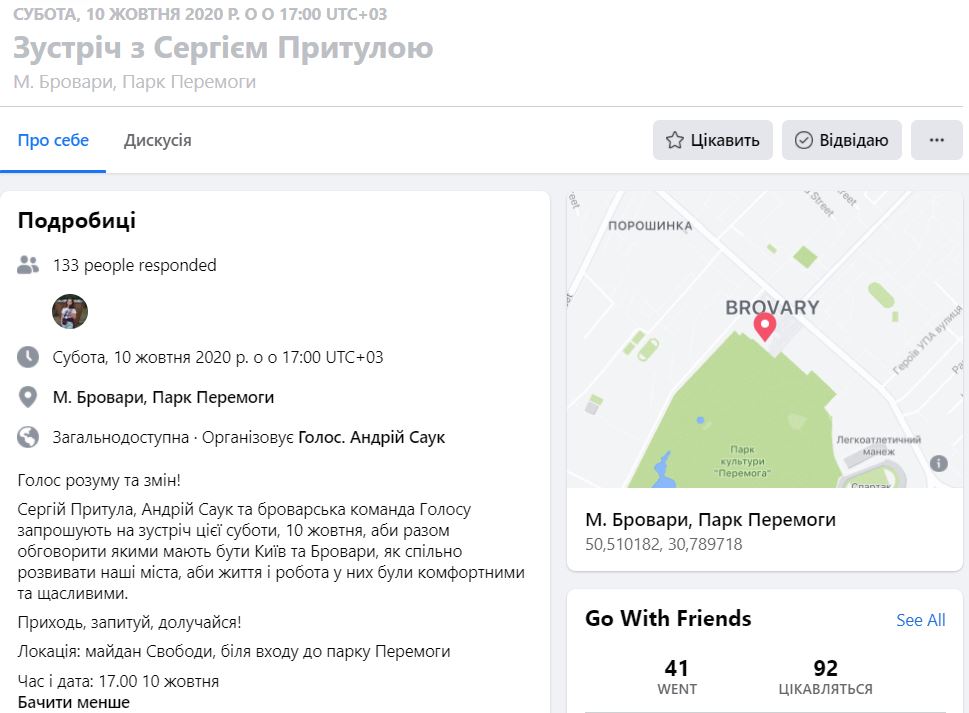Click the checkmark icon on Відвідаю button

point(803,140)
